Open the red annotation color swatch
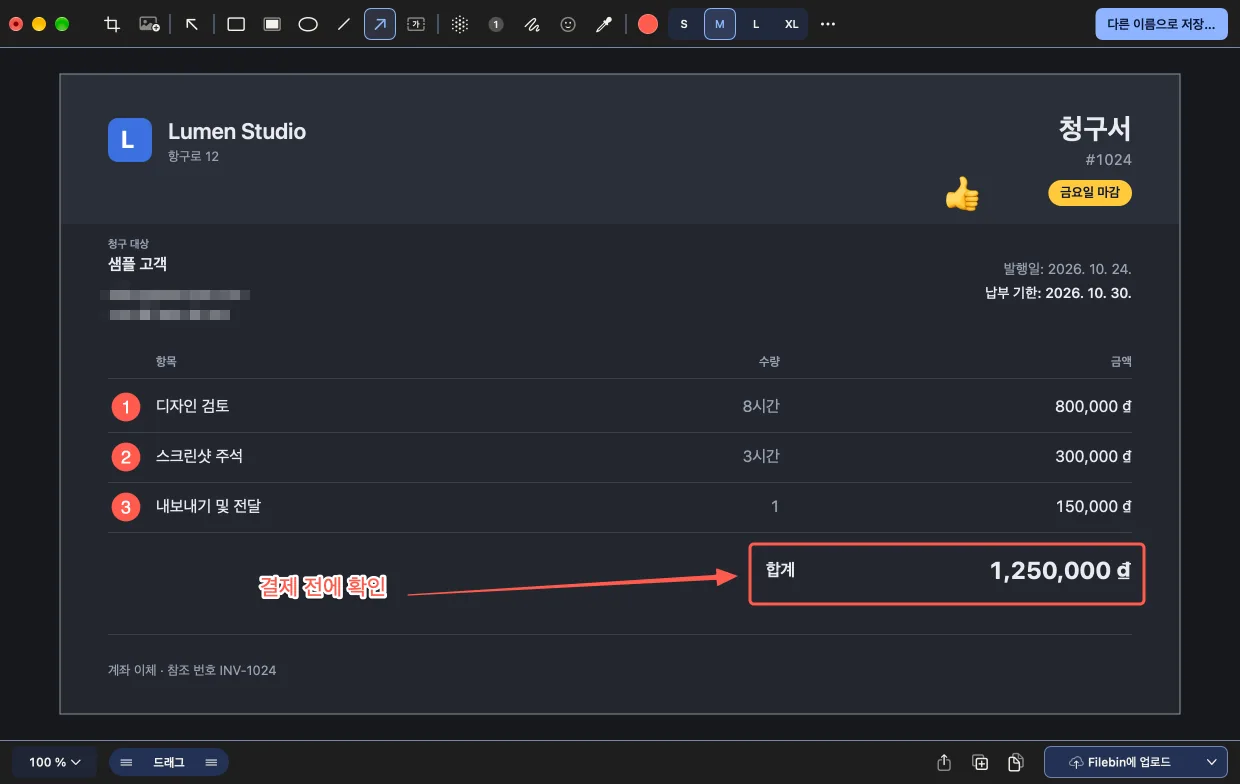The image size is (1240, 784). [x=648, y=24]
